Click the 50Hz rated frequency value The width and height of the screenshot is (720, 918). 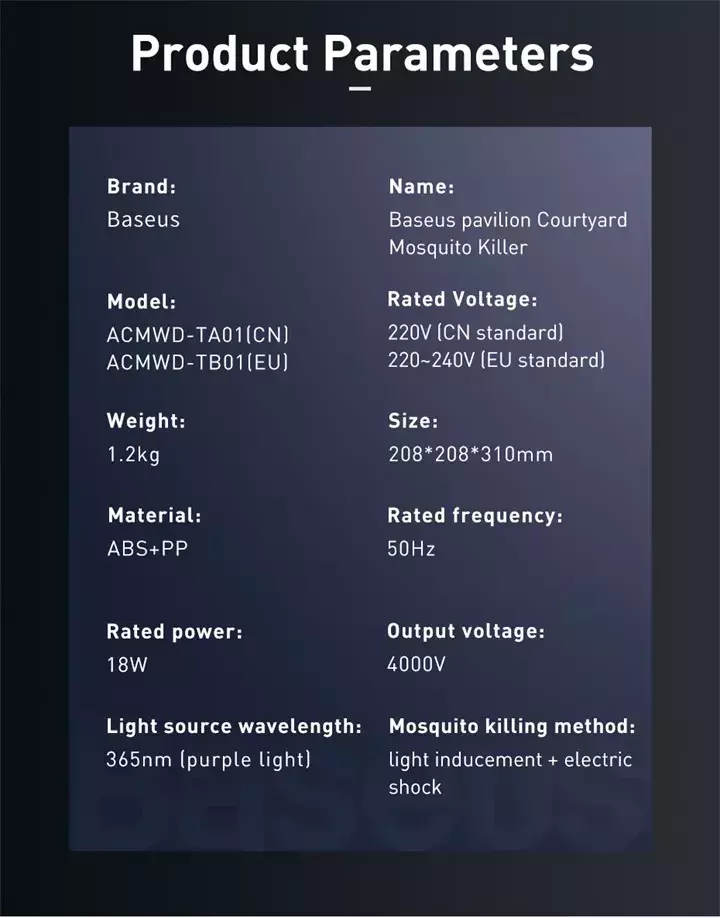click(411, 549)
